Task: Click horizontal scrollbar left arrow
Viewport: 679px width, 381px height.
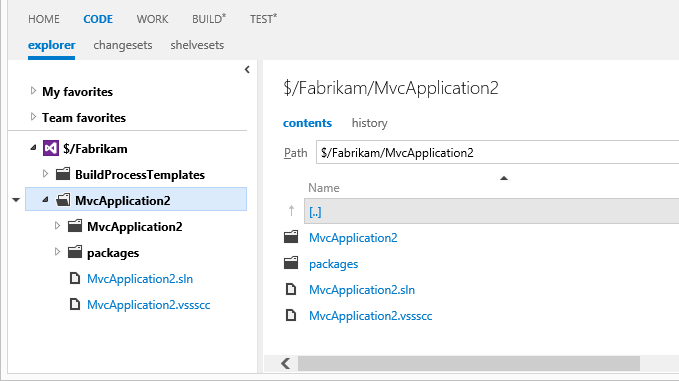Action: pos(286,363)
